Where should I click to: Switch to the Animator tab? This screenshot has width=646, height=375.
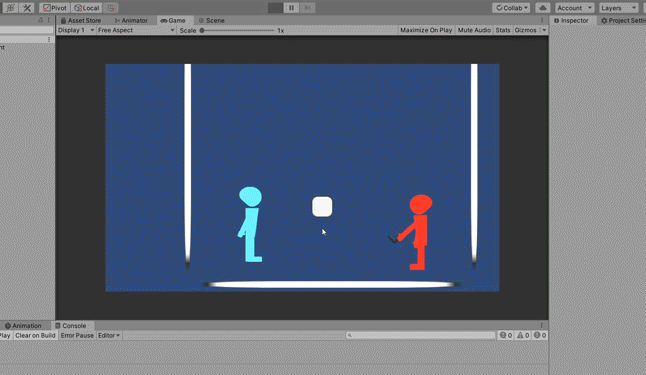click(x=131, y=20)
